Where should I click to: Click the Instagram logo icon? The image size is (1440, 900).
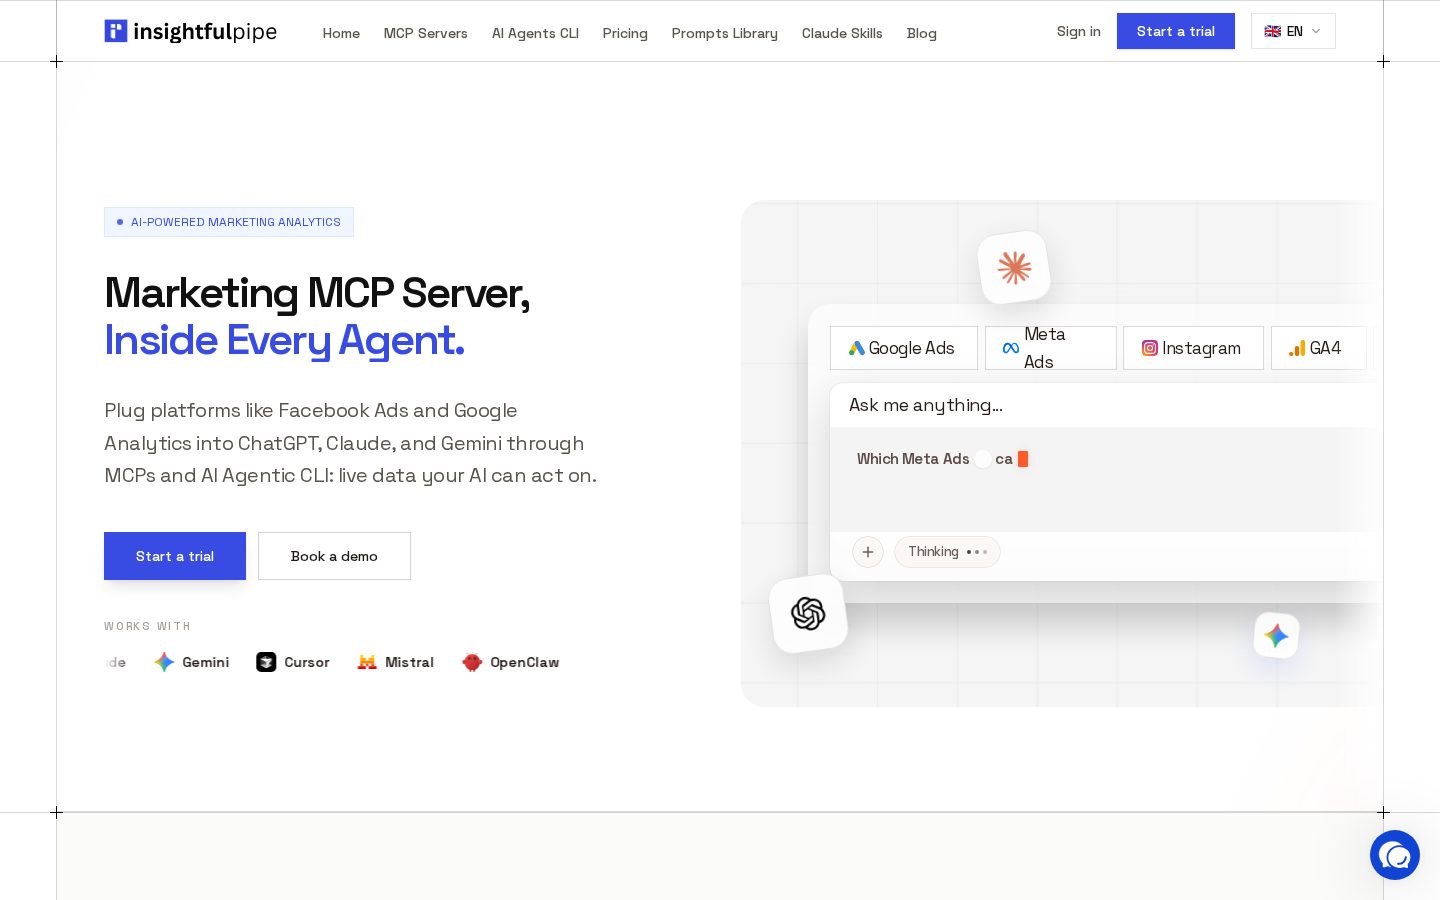1150,348
